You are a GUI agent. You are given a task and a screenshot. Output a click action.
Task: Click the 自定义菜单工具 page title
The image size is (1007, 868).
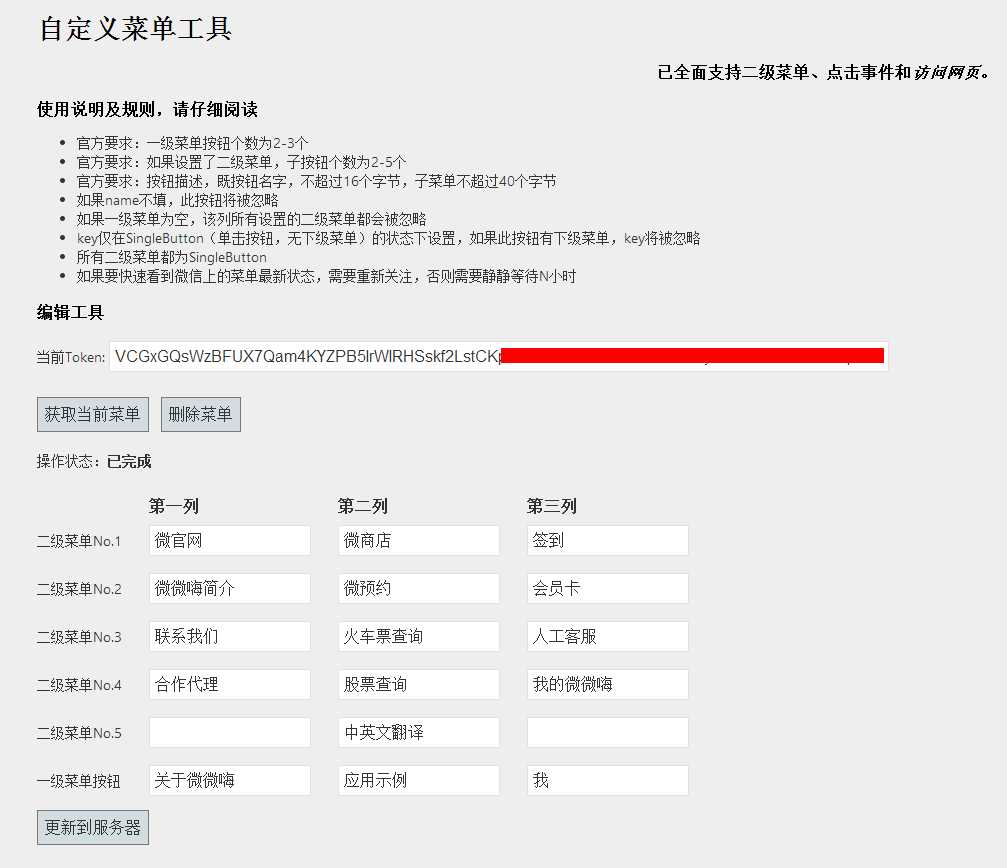point(136,29)
